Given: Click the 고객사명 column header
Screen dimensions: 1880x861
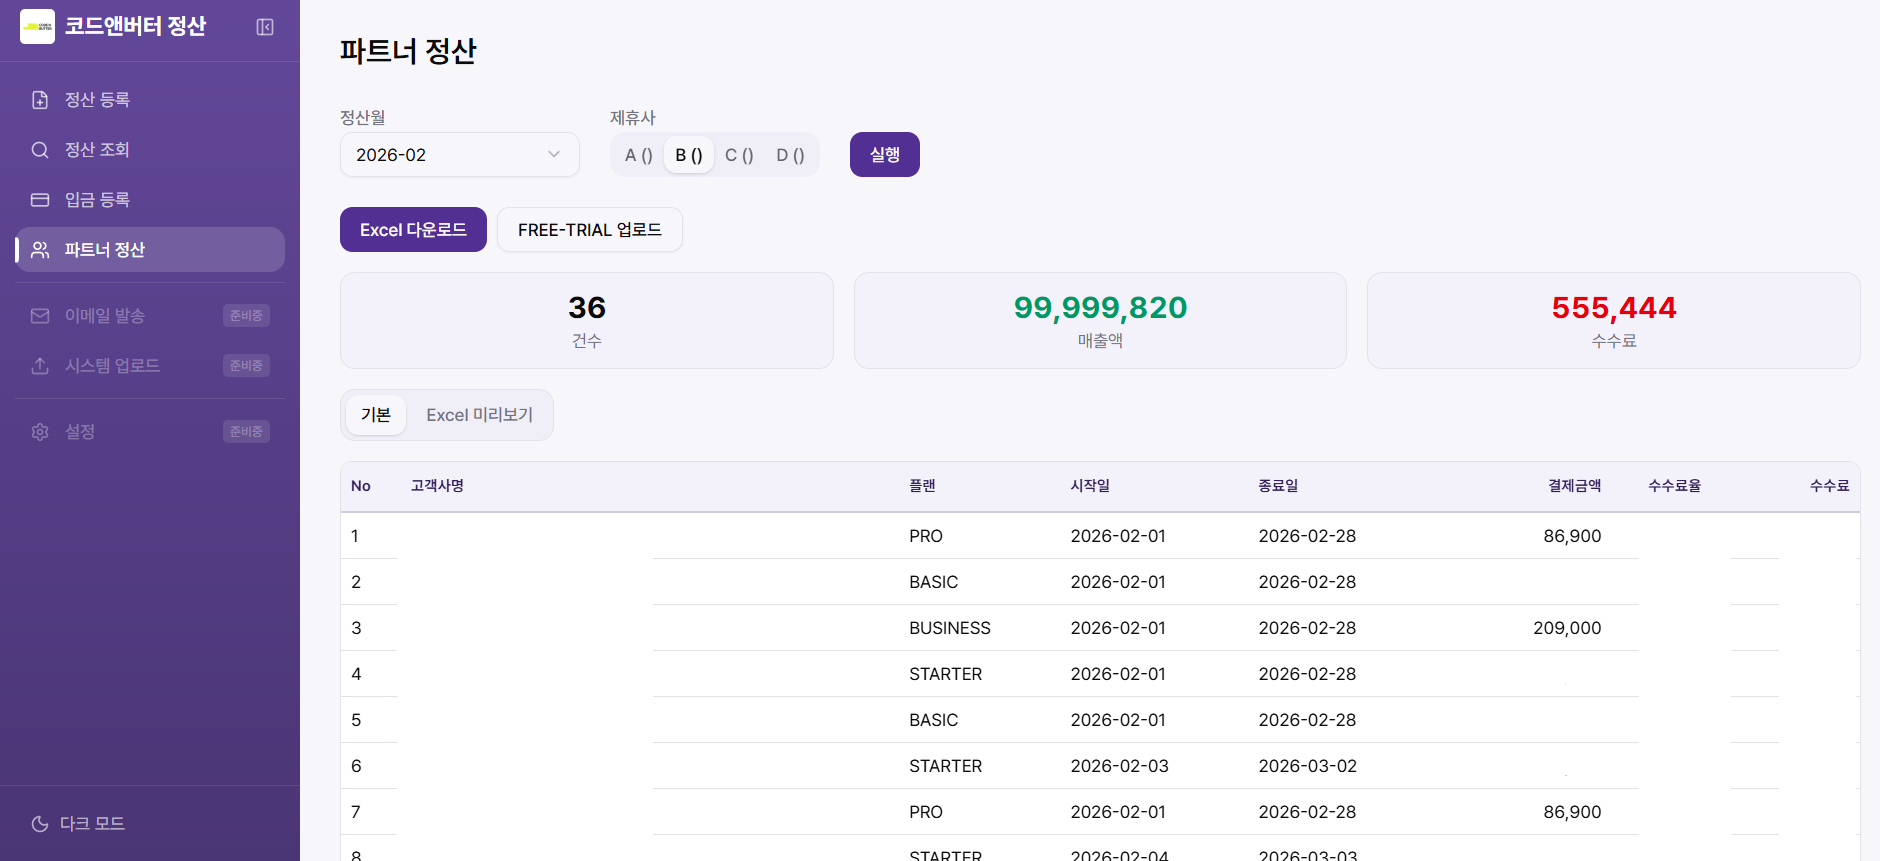Looking at the screenshot, I should point(437,486).
